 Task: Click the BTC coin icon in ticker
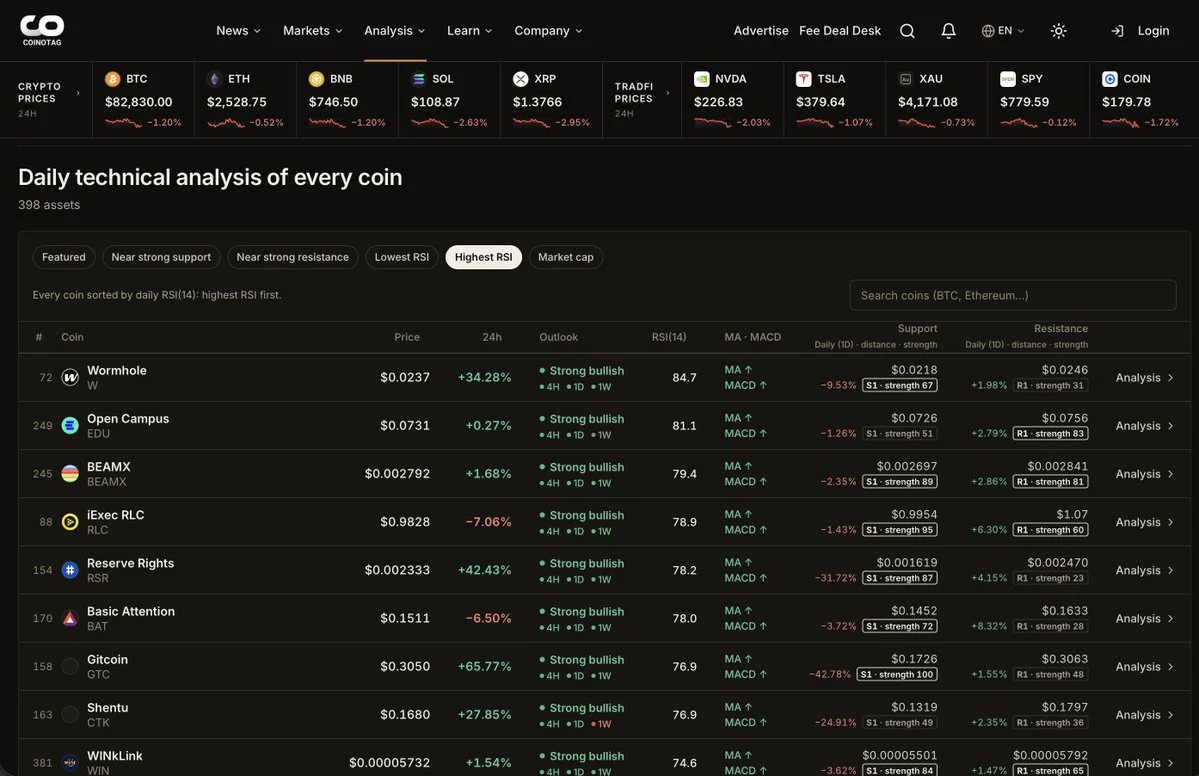tap(112, 79)
